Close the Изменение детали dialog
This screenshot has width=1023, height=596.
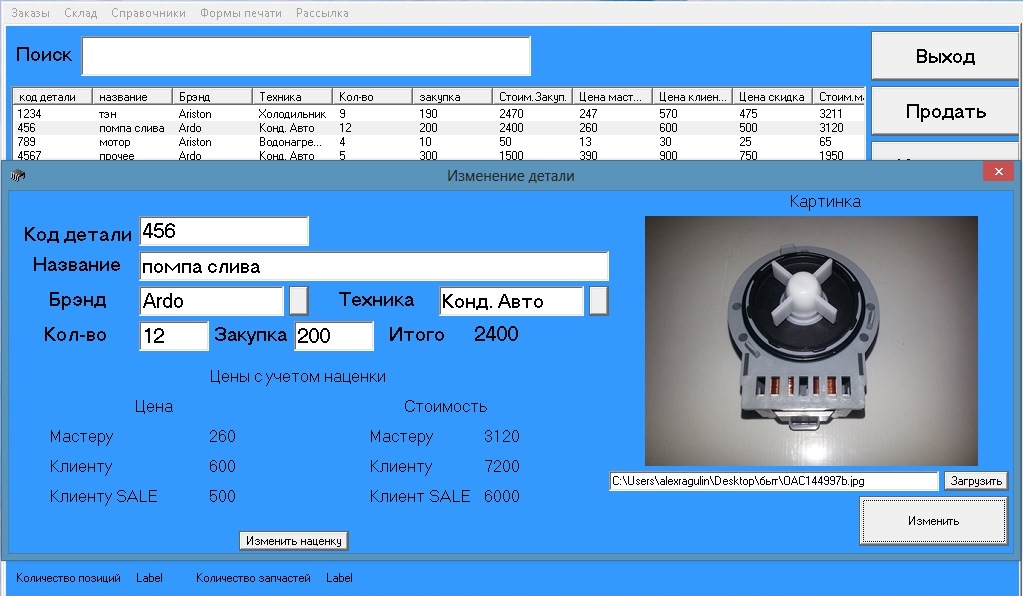click(997, 172)
